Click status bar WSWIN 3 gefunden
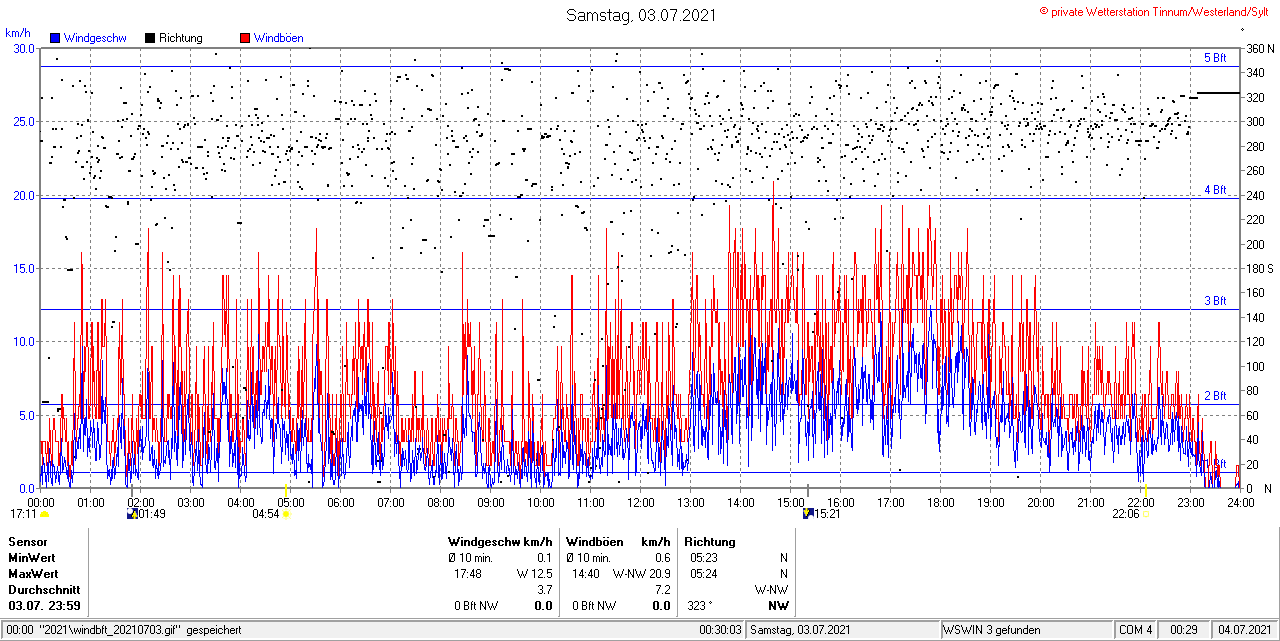Image resolution: width=1280 pixels, height=641 pixels. click(x=993, y=630)
